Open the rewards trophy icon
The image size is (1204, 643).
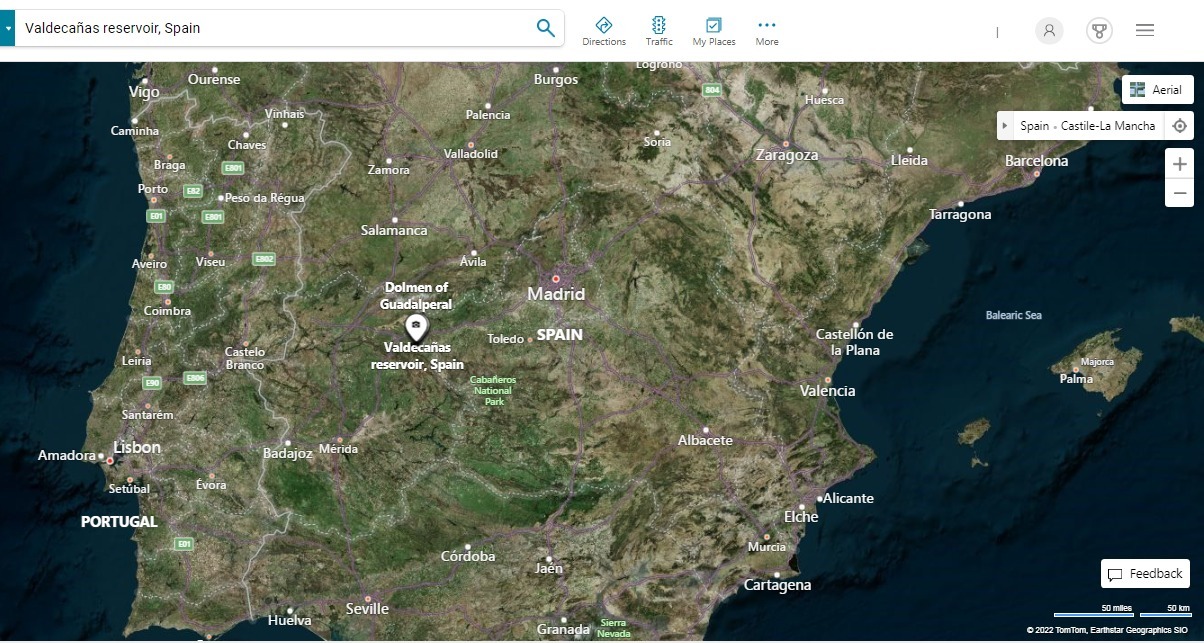pyautogui.click(x=1100, y=30)
